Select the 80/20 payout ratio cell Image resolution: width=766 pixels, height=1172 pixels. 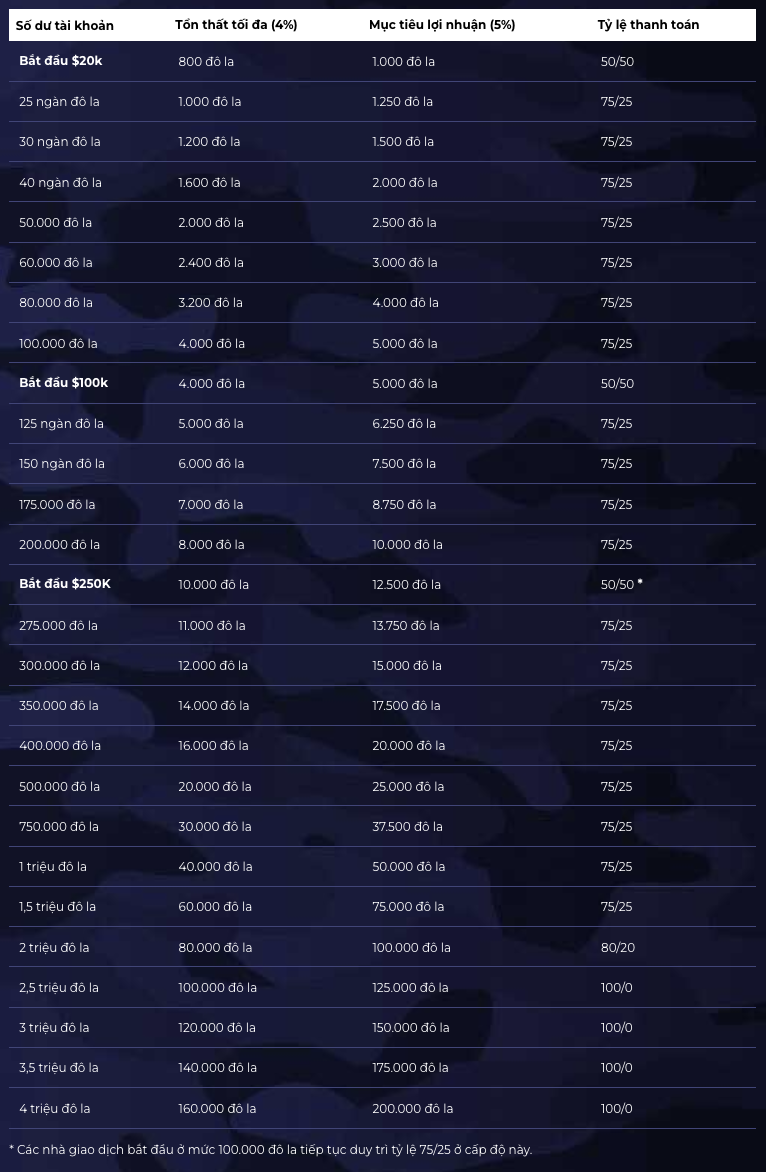click(618, 948)
